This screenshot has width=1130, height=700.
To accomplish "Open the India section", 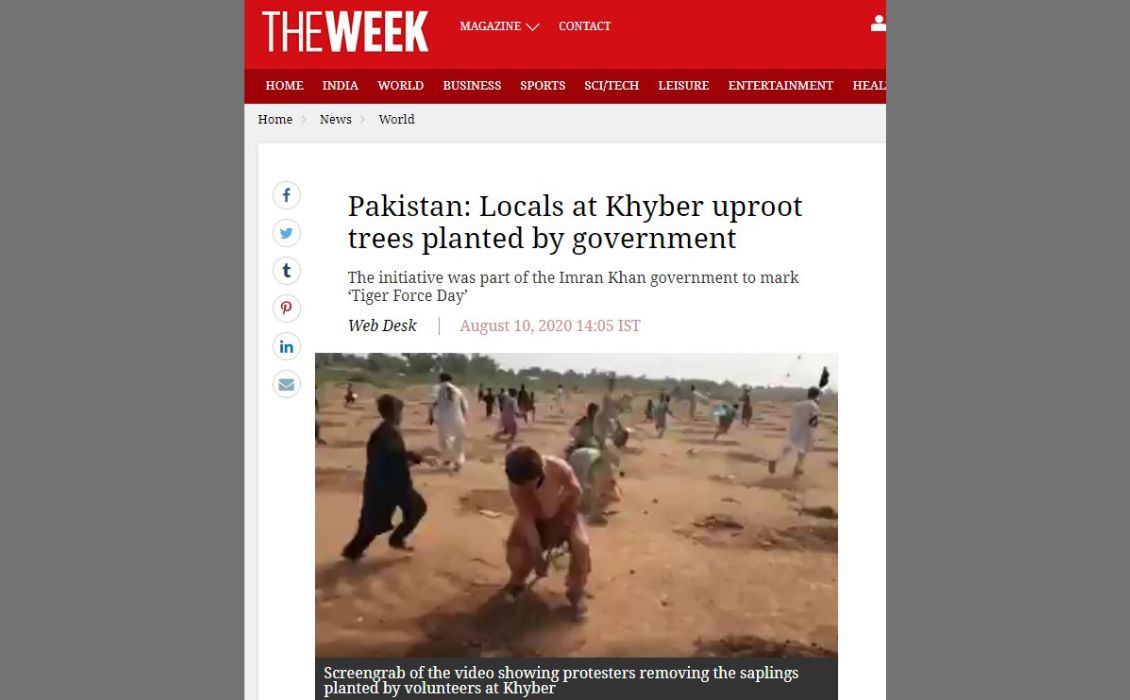I will 340,86.
